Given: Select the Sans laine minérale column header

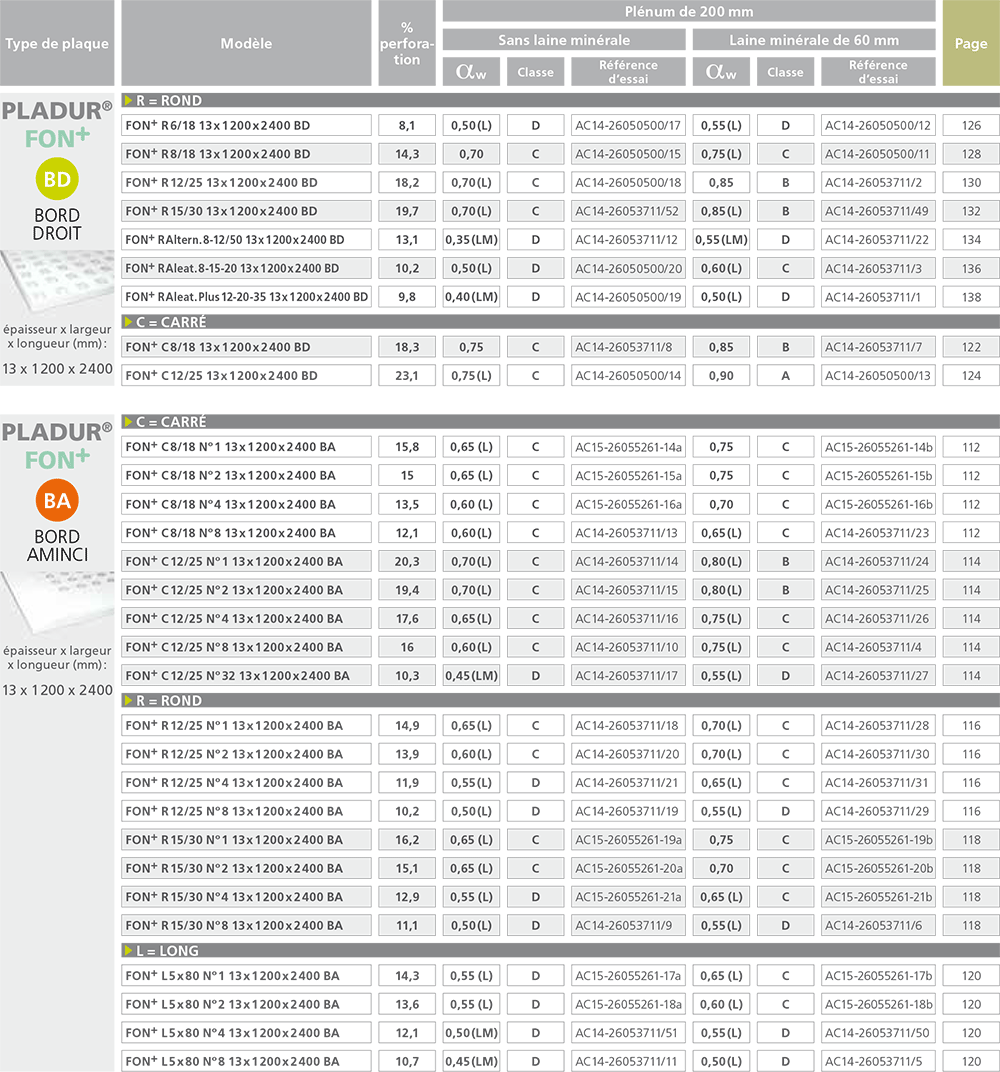Looking at the screenshot, I should [564, 40].
